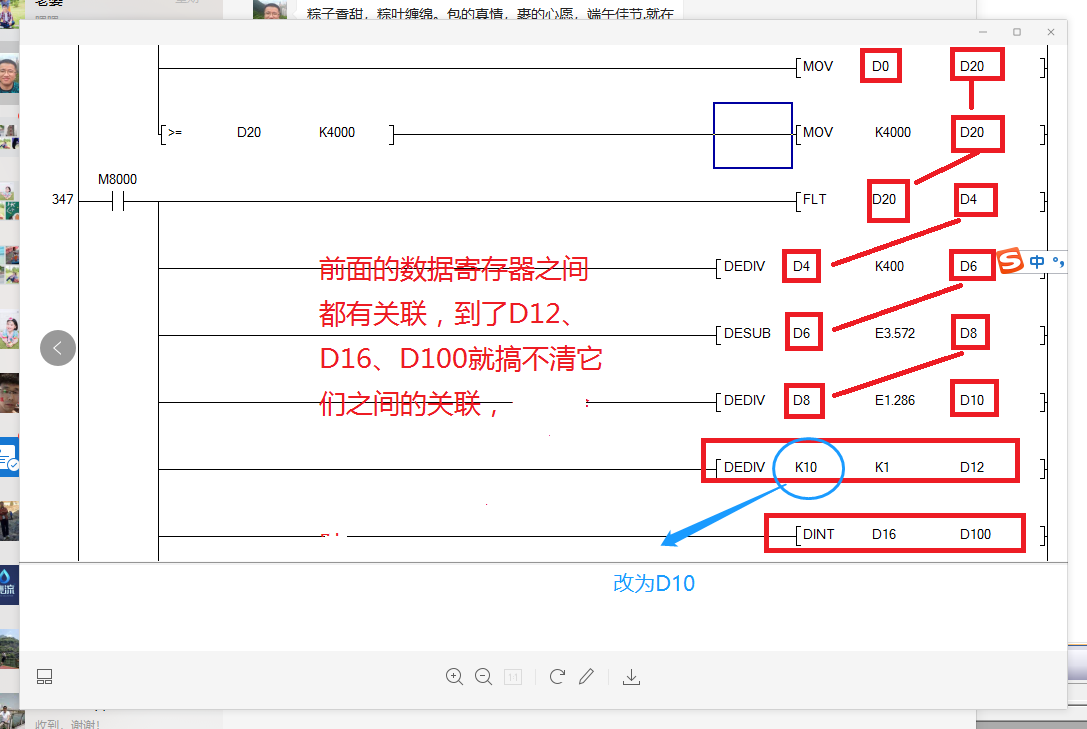Screen dimensions: 1087x729
Task: Open the pencil edit tool
Action: [x=587, y=677]
